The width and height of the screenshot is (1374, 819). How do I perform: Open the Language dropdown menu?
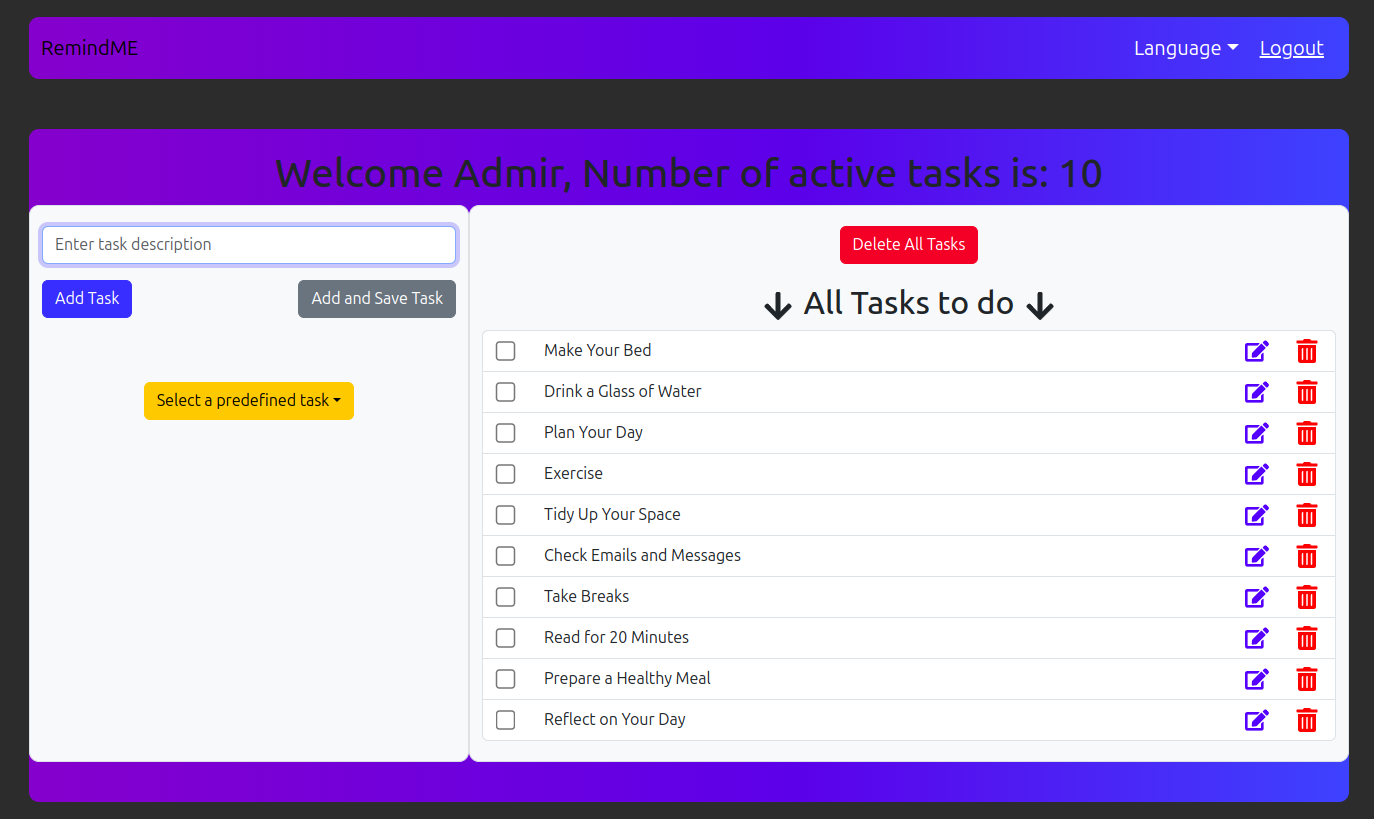[x=1185, y=48]
